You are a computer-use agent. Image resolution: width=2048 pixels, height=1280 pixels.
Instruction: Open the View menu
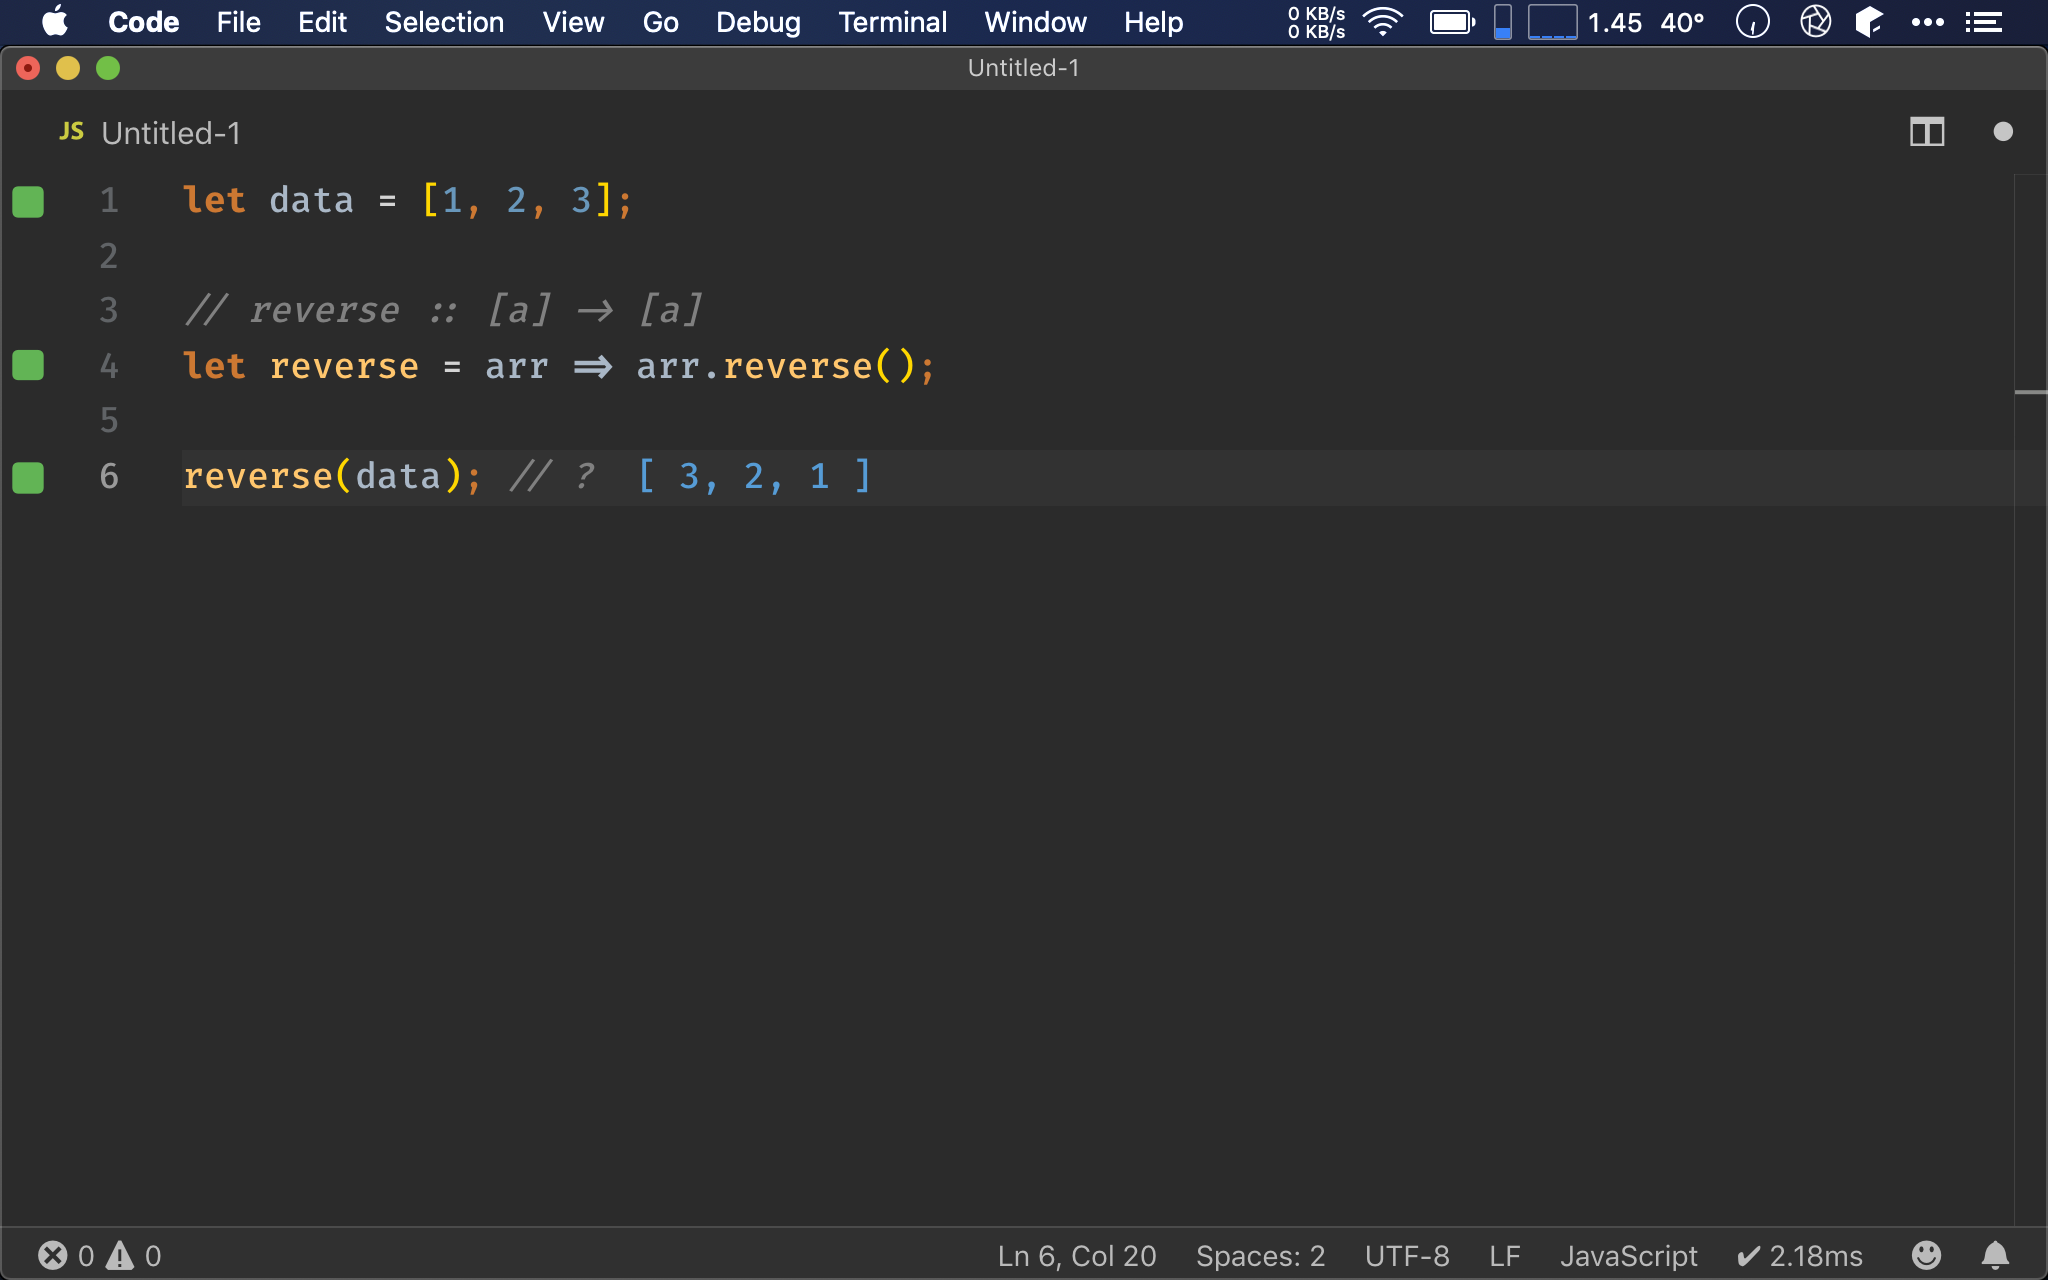click(573, 22)
